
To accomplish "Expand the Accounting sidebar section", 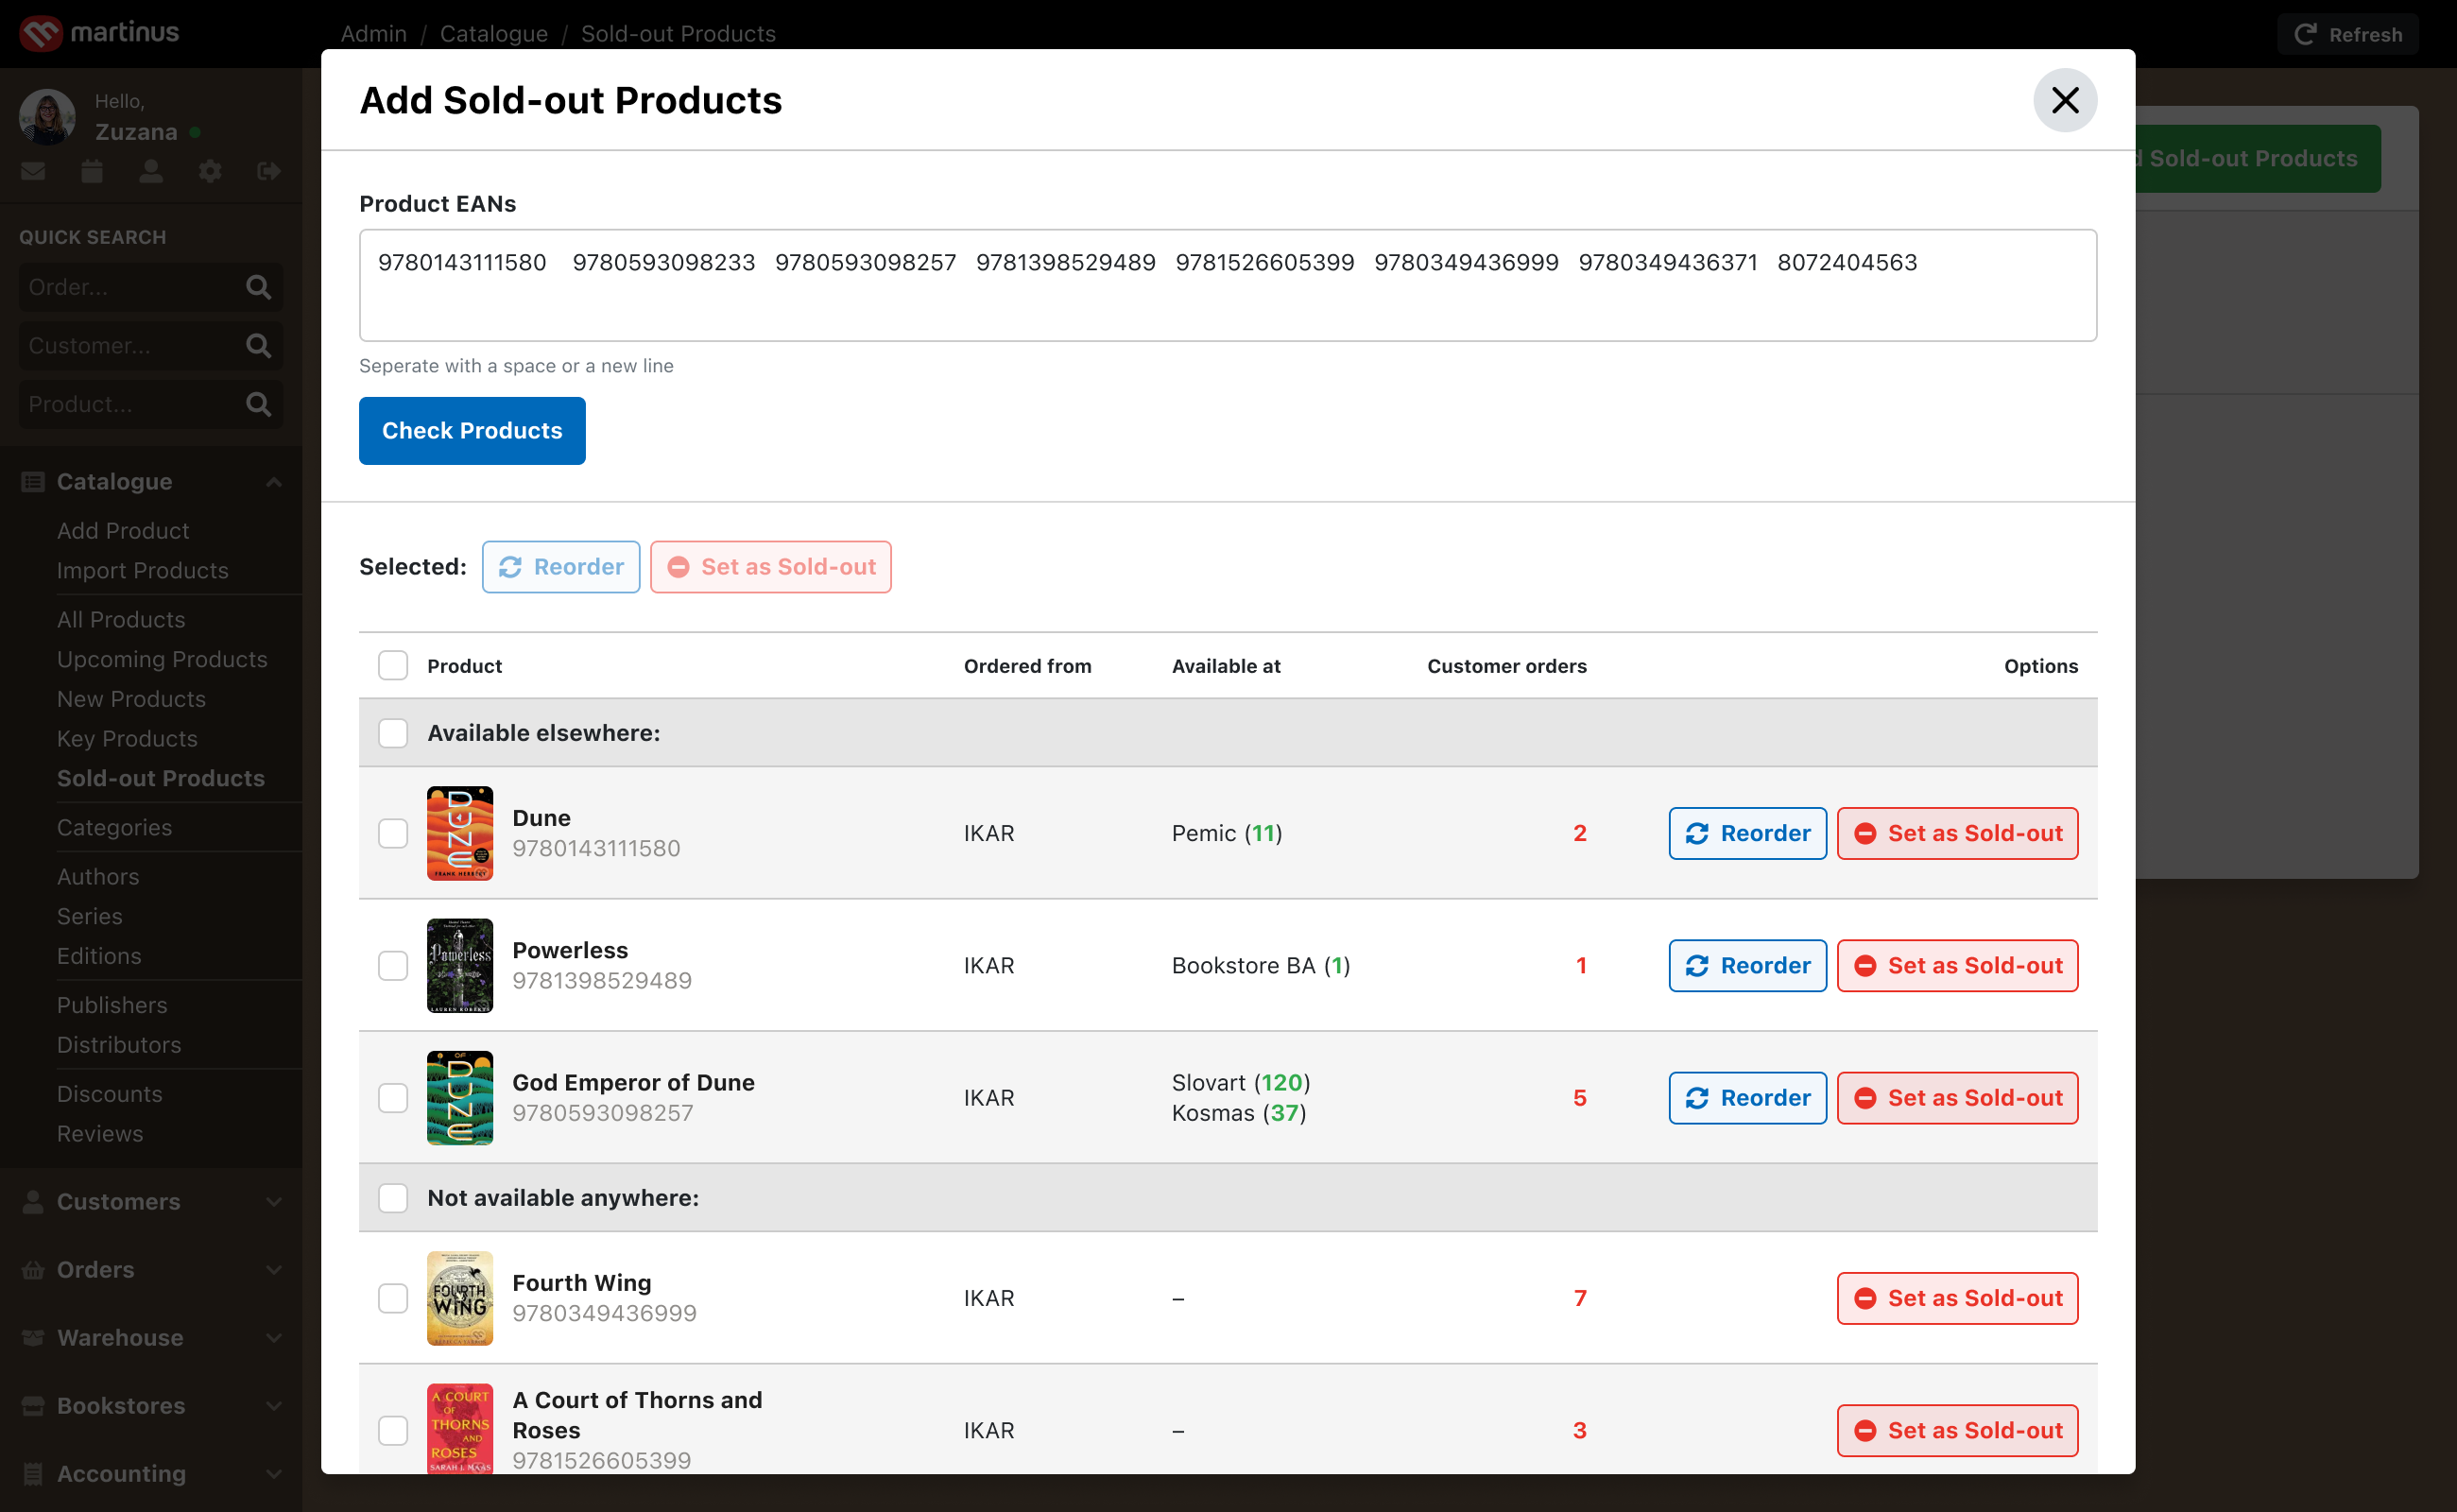I will [274, 1473].
